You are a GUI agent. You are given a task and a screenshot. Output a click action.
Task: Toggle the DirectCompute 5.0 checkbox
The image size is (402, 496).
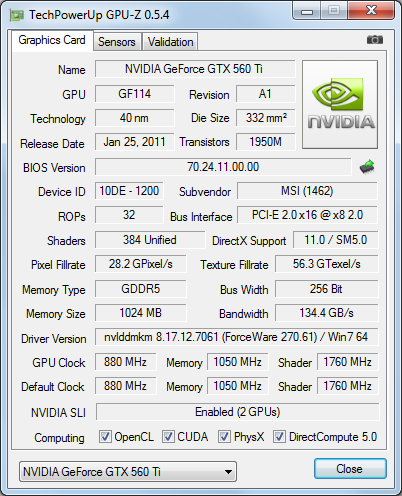click(x=279, y=437)
